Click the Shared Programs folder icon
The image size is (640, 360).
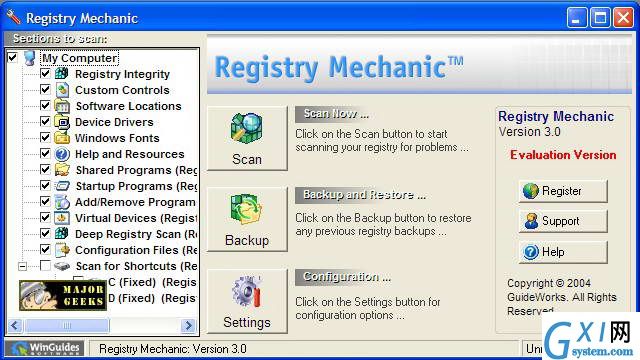[x=62, y=170]
